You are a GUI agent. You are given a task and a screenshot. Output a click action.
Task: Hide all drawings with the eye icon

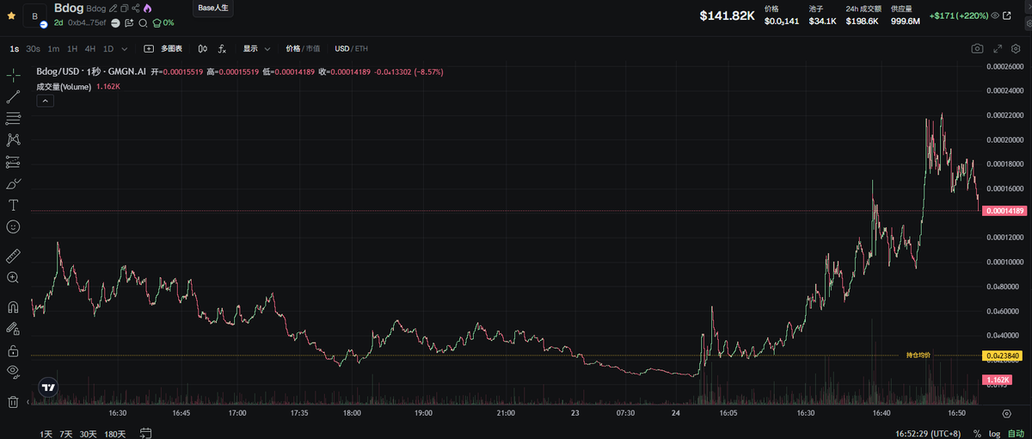(14, 370)
